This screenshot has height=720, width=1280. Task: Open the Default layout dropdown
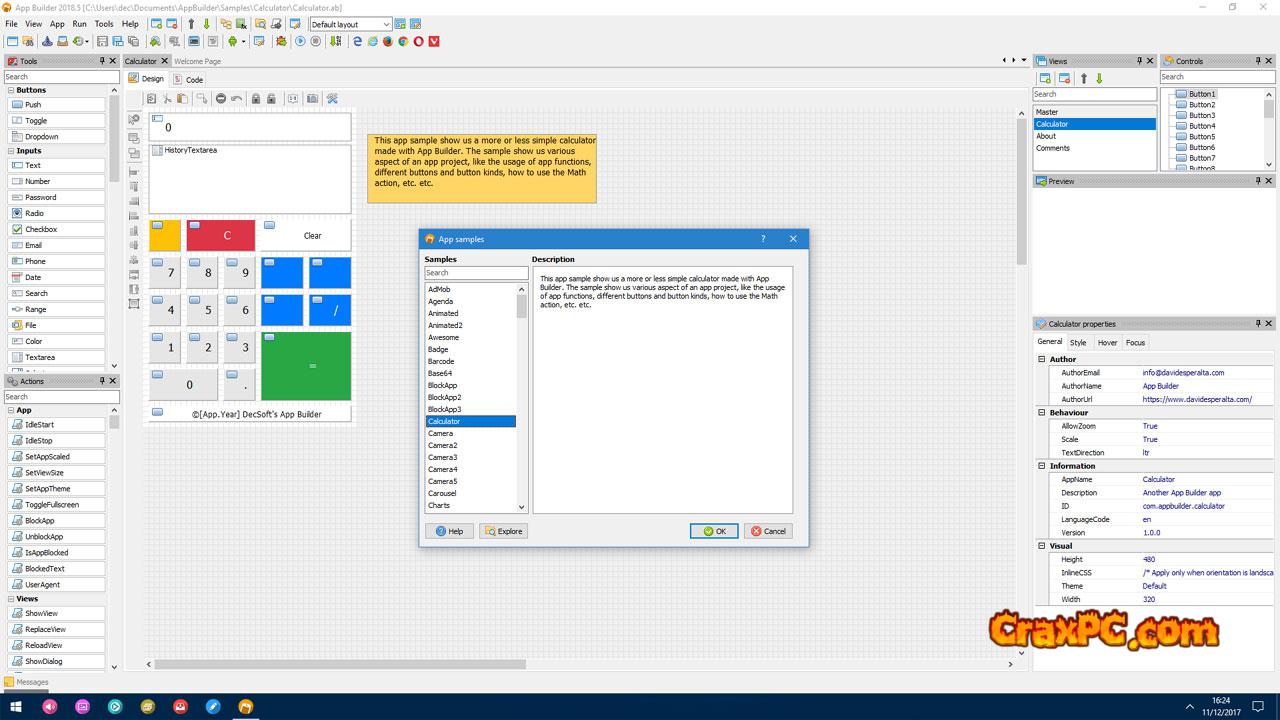click(x=386, y=24)
